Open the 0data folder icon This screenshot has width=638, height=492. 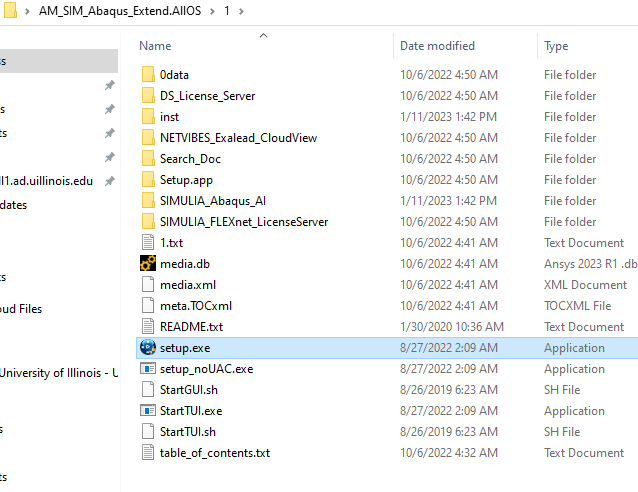148,74
